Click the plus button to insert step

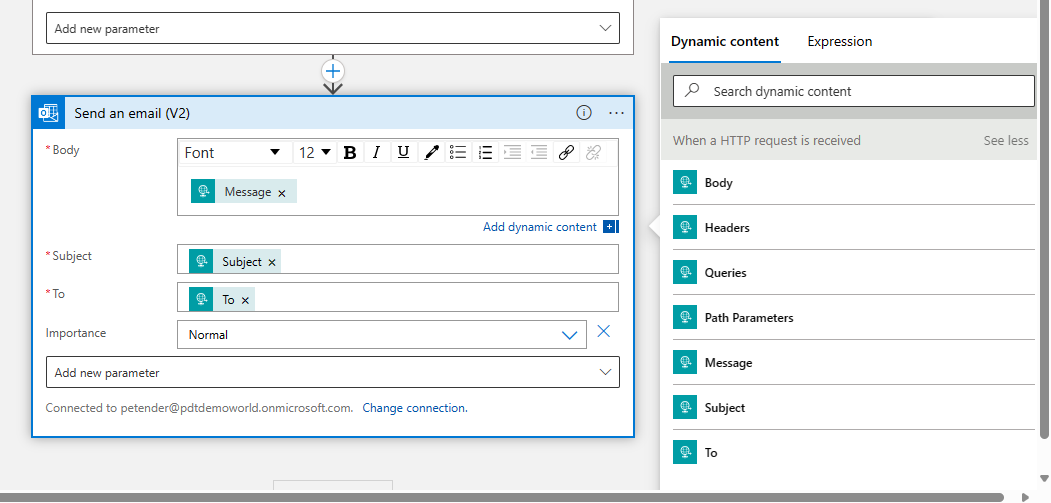pos(333,71)
